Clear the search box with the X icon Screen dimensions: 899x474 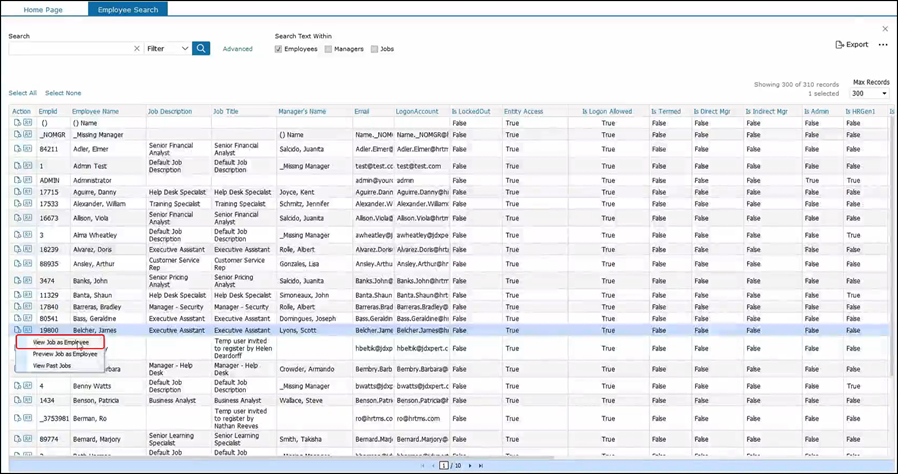tap(136, 48)
